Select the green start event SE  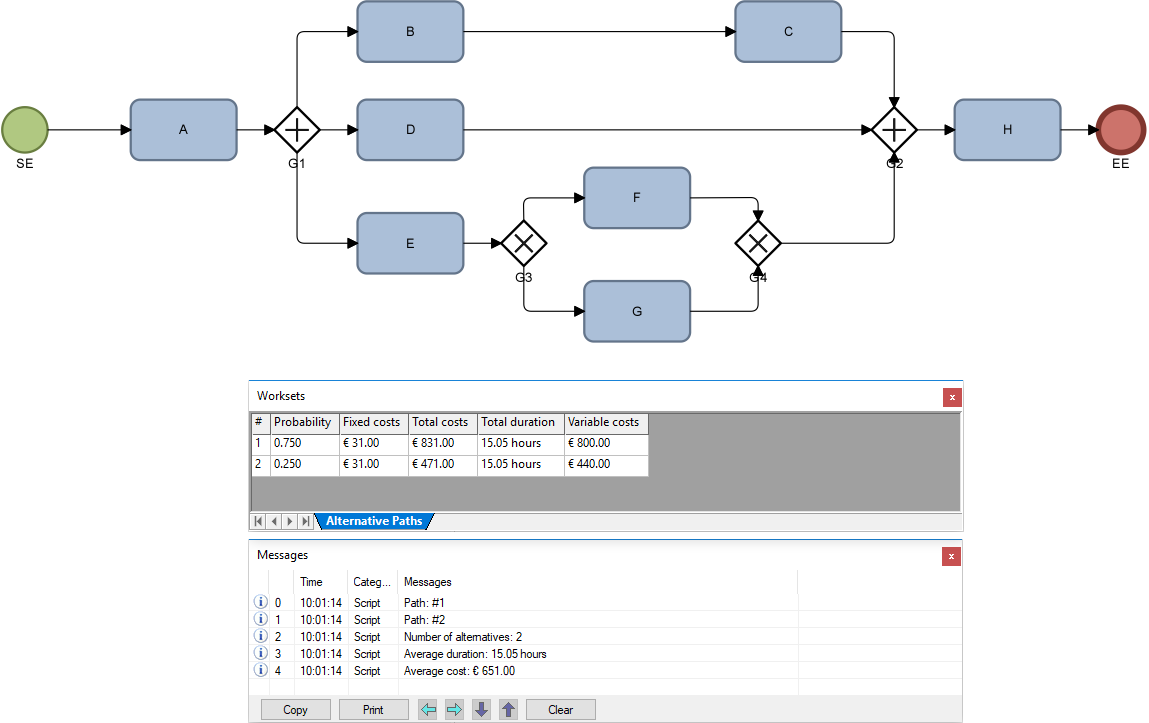[x=25, y=130]
